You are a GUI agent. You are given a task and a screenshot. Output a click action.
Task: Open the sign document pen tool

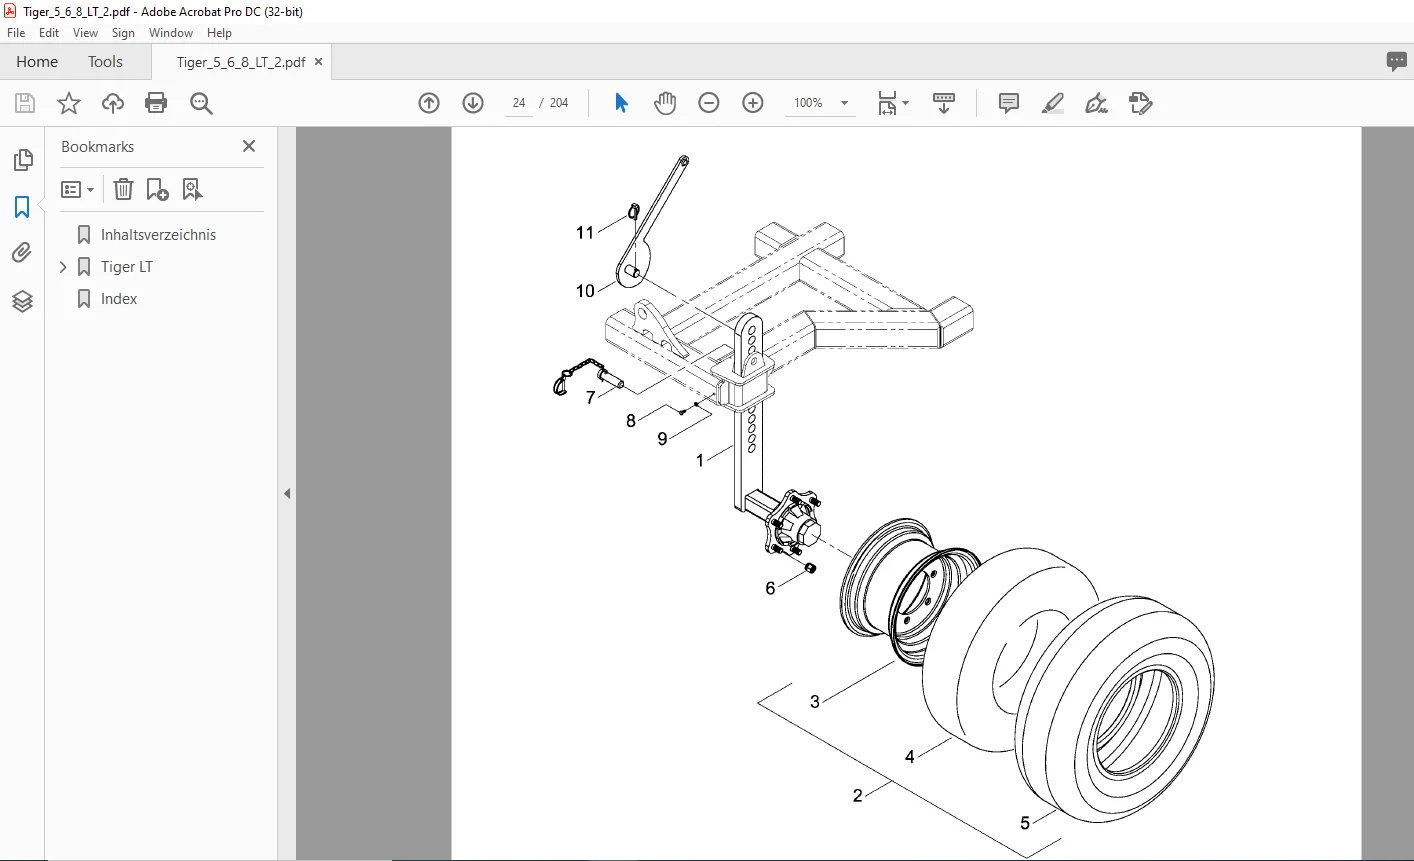(1097, 103)
